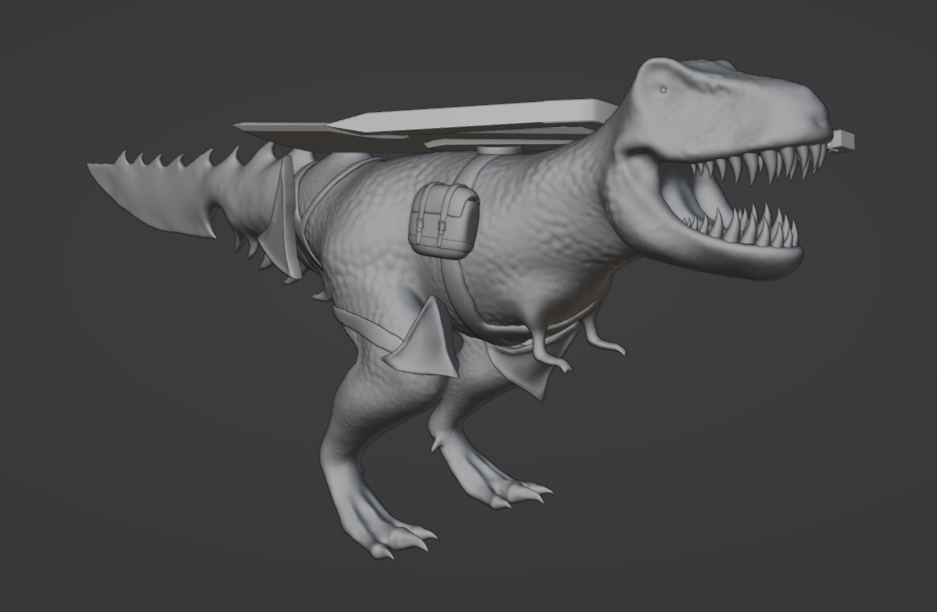Select the large sword on the dinosaur's back

click(x=425, y=126)
